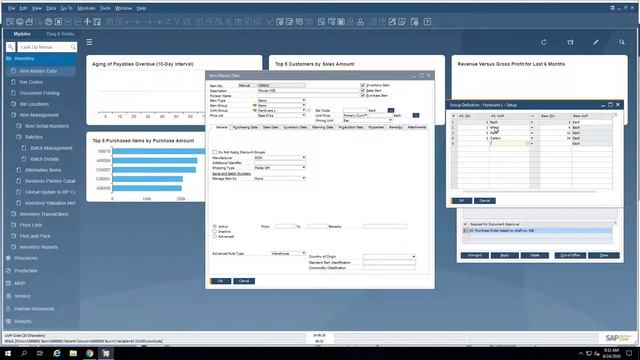Open Bin Locations in sidebar

pyautogui.click(x=34, y=104)
